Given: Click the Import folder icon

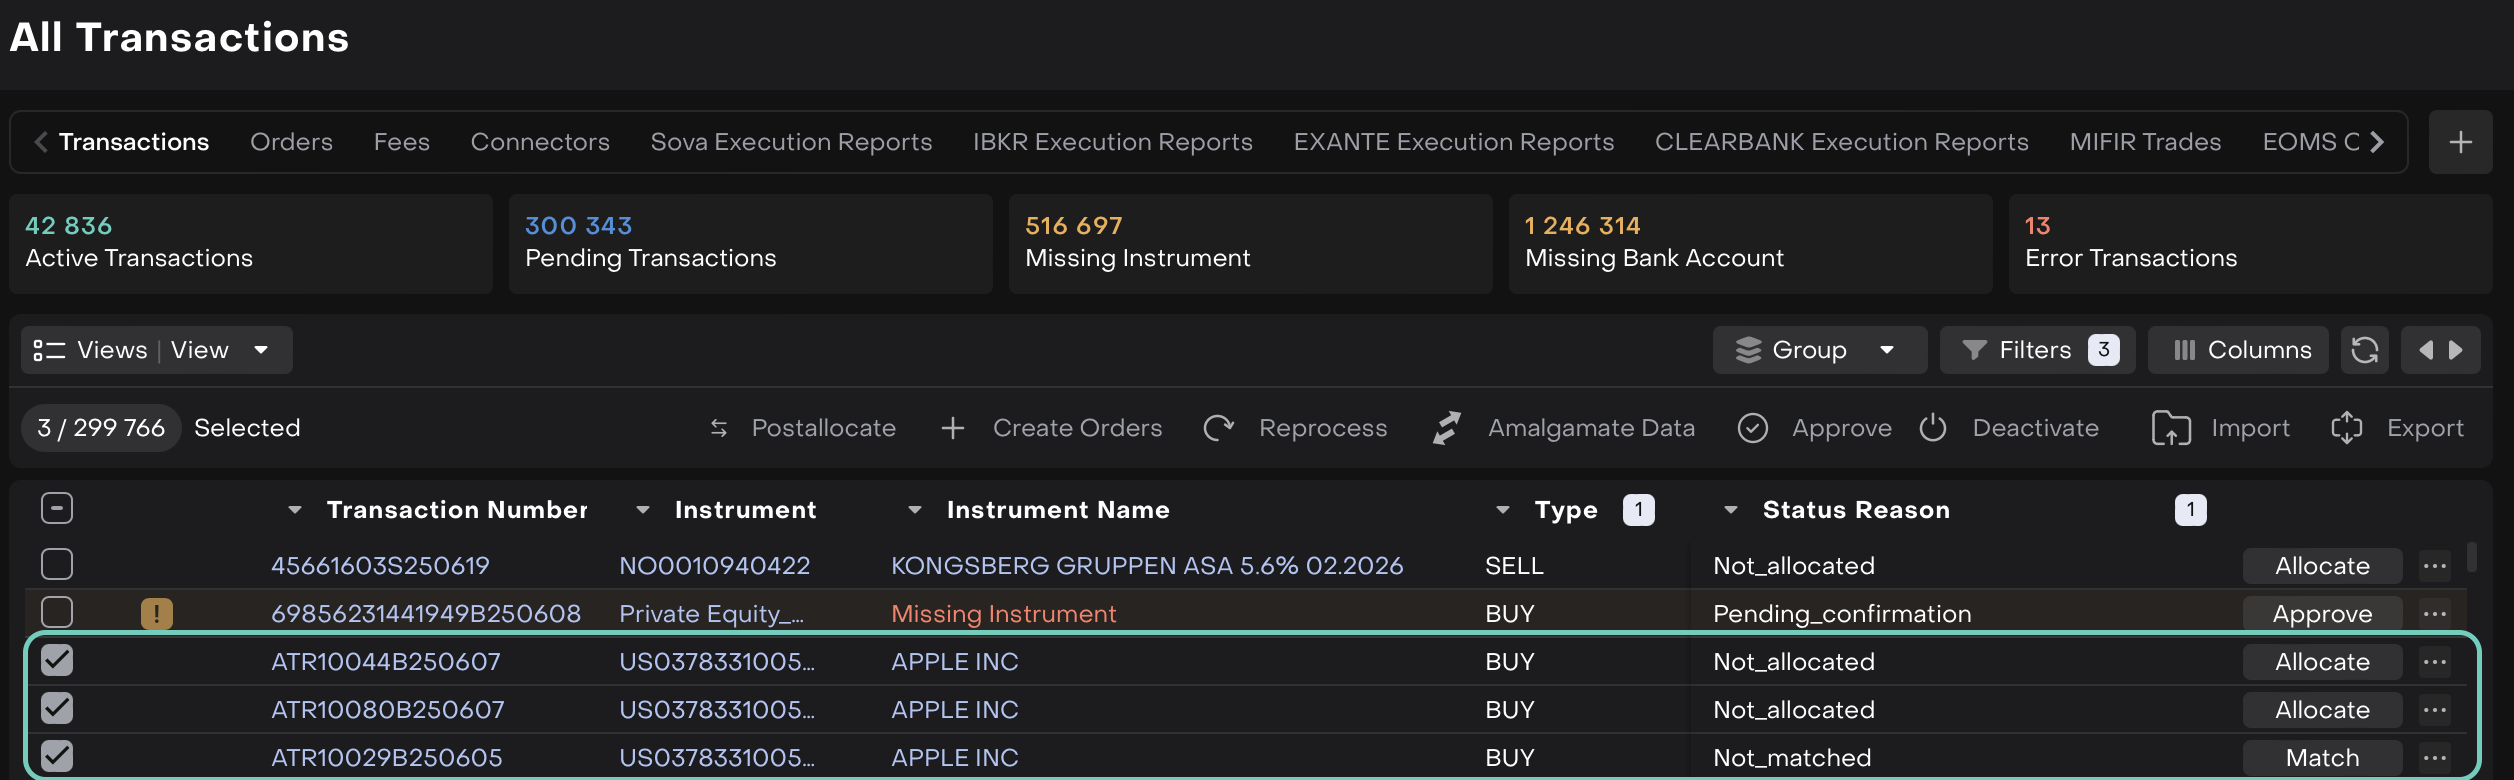Looking at the screenshot, I should point(2170,428).
